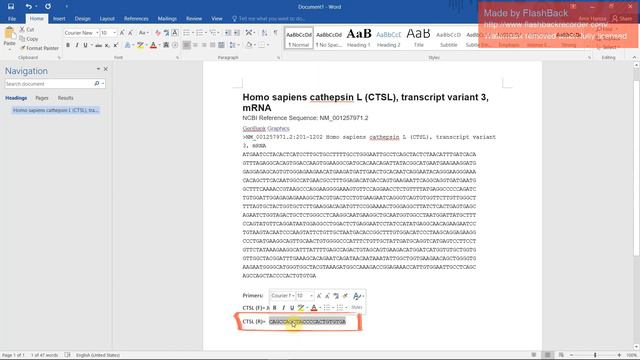Apply the Heading 1 style
Screen dimensions: 640x360
pos(359,38)
